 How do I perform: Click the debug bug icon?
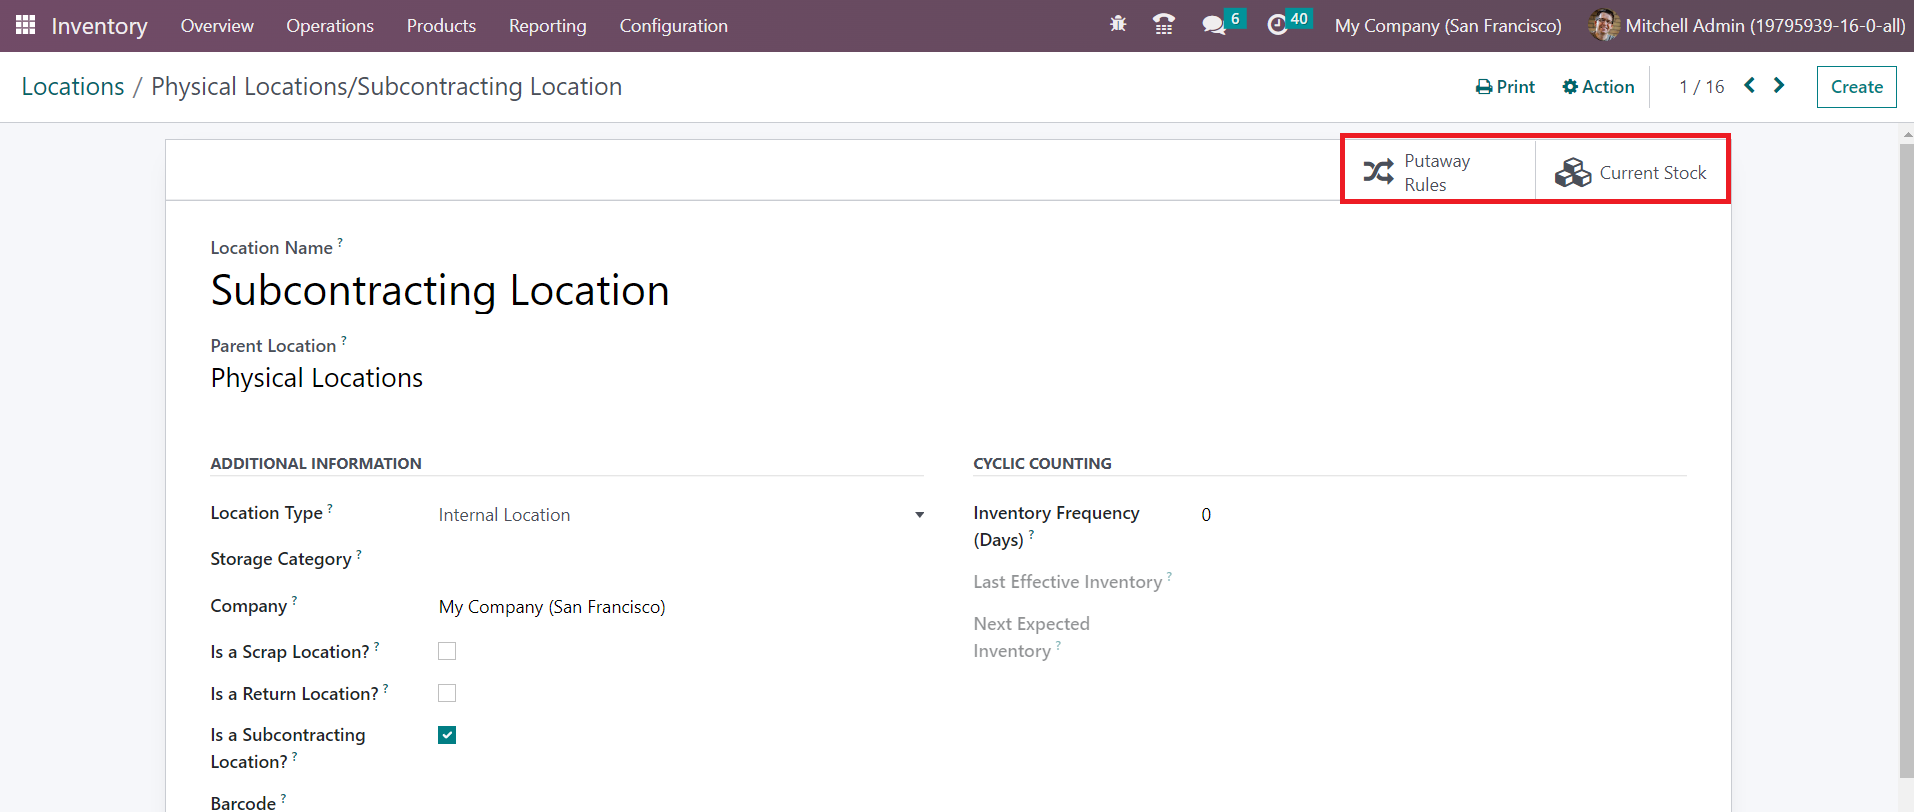point(1118,24)
